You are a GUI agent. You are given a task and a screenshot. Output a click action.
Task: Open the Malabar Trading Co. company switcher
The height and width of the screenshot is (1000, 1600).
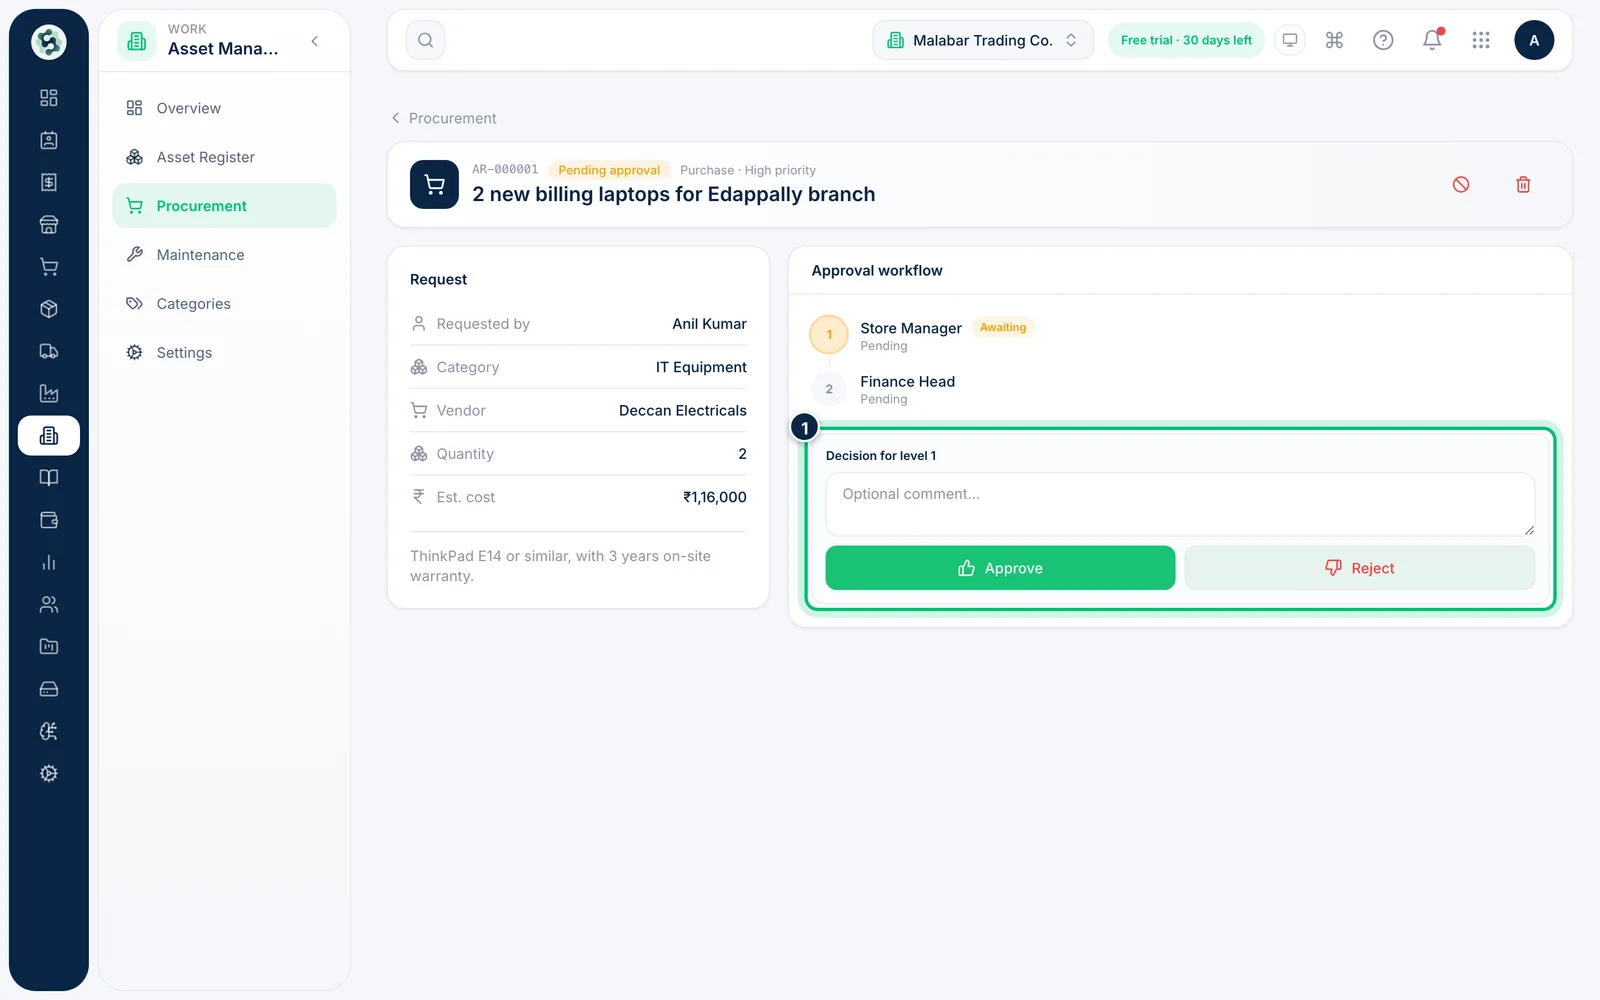(983, 40)
